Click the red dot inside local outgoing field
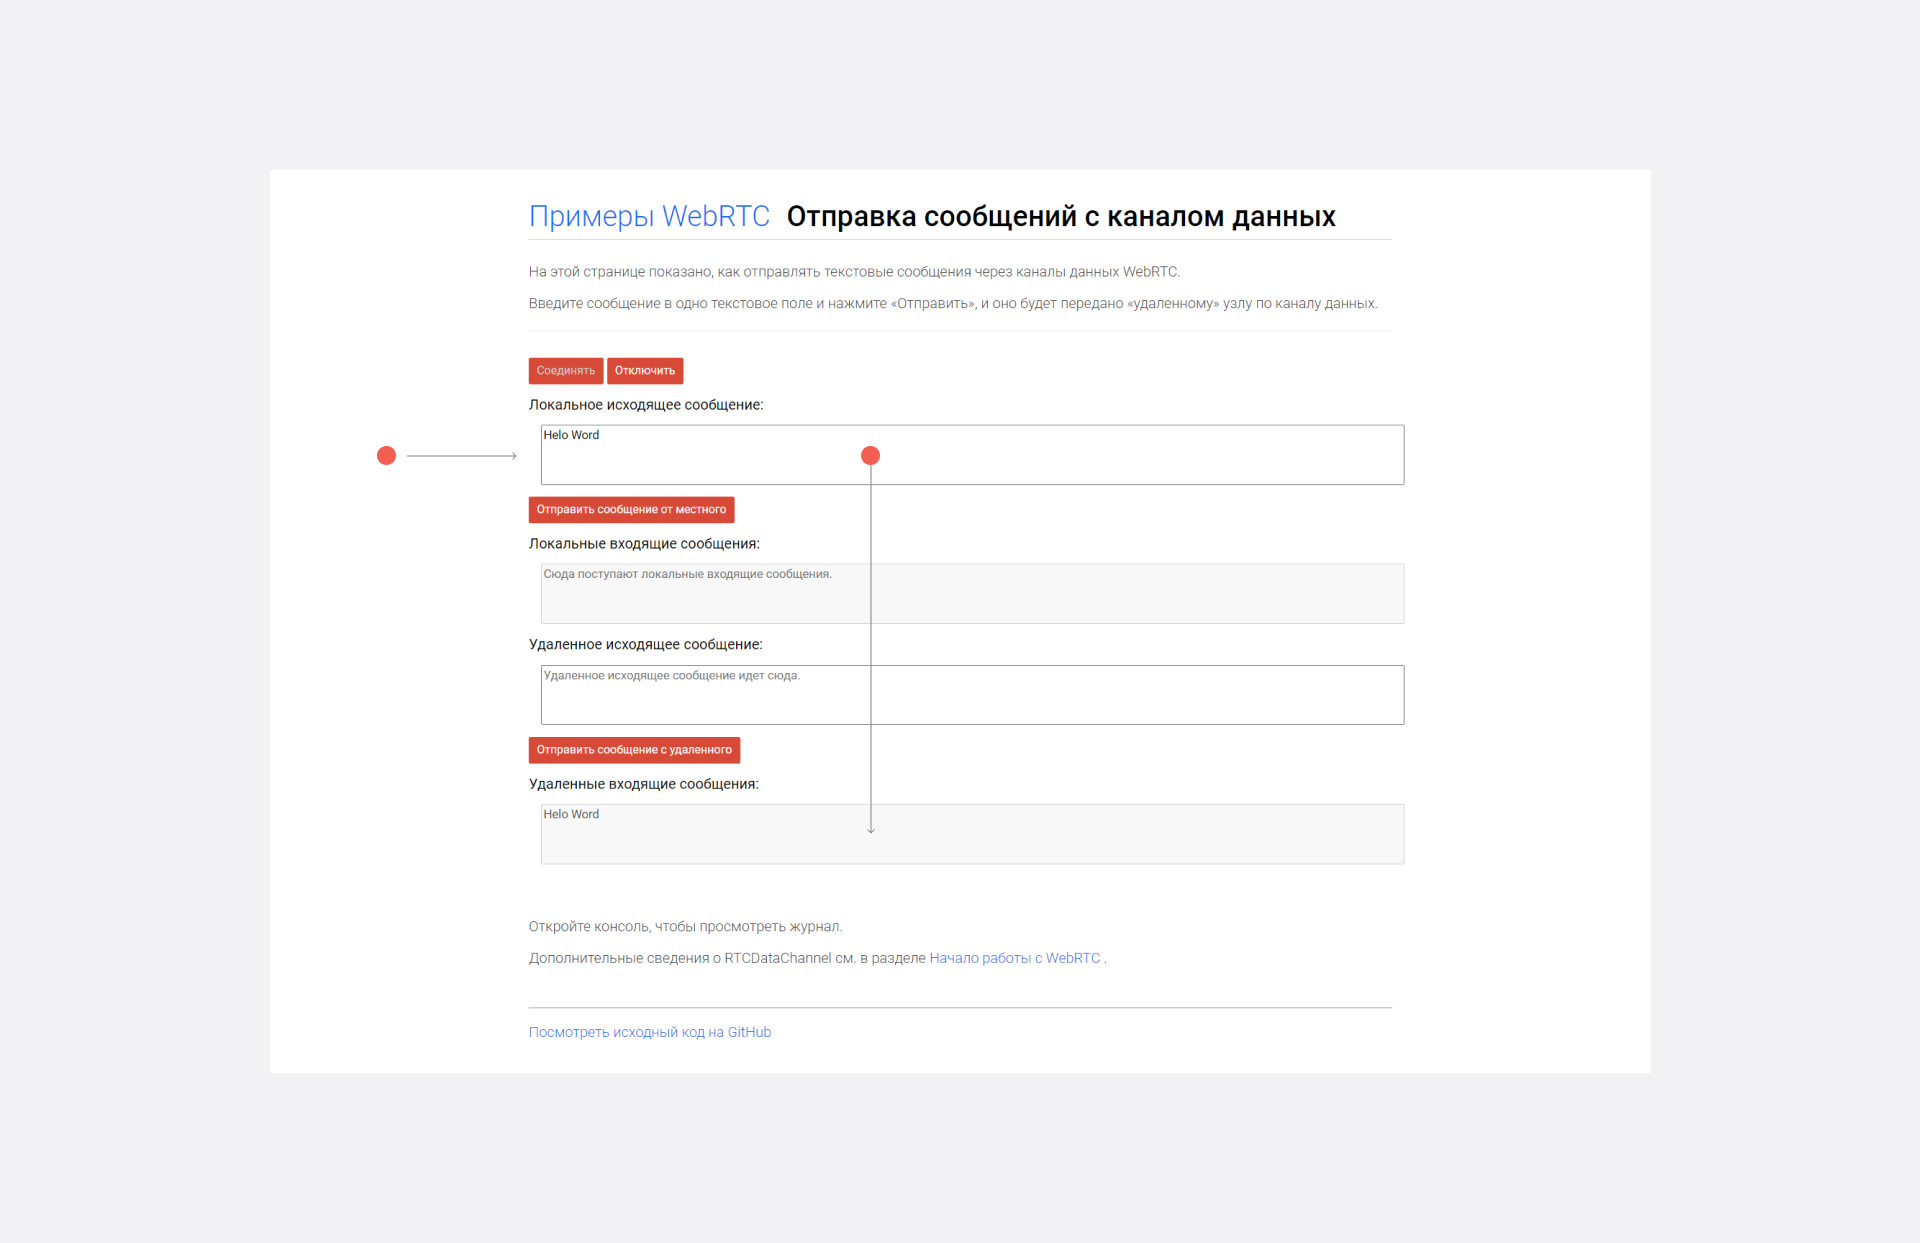The width and height of the screenshot is (1920, 1243). click(x=870, y=456)
